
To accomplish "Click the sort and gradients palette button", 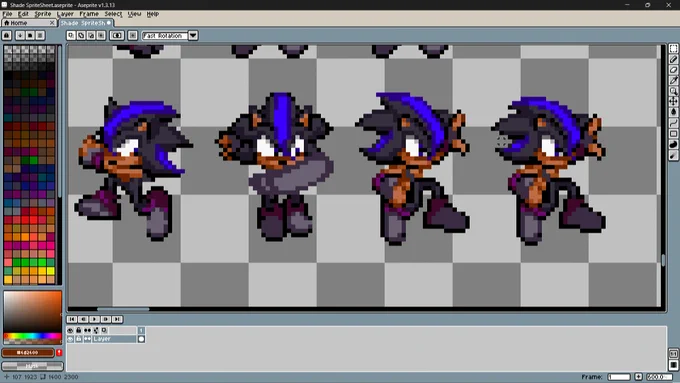I will 20,36.
